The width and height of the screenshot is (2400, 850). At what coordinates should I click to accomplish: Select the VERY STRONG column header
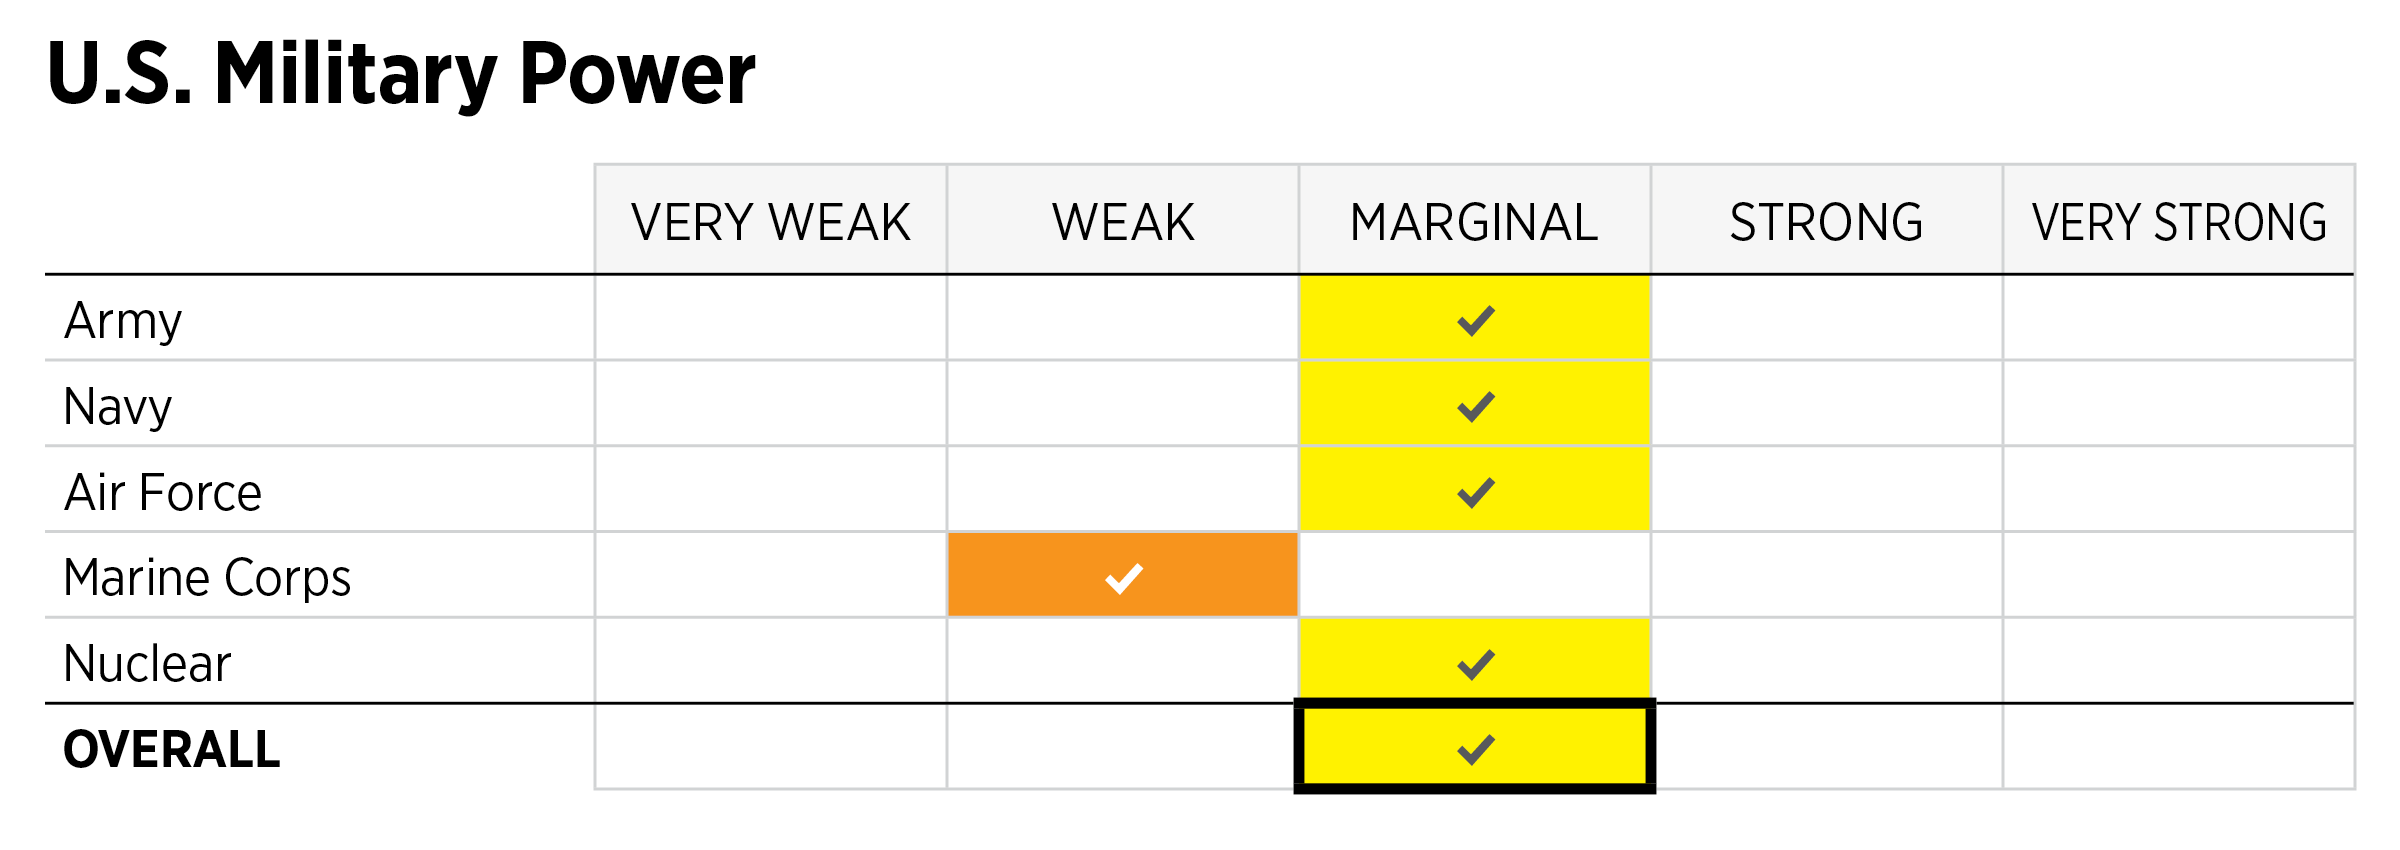coord(2178,222)
